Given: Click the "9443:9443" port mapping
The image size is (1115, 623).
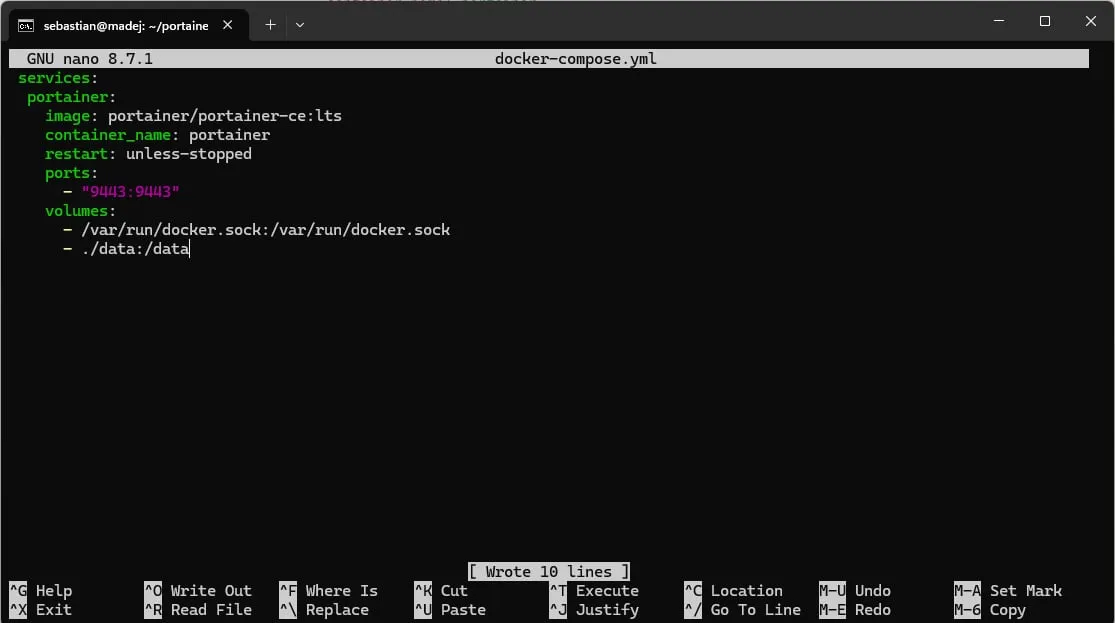Looking at the screenshot, I should (x=130, y=191).
